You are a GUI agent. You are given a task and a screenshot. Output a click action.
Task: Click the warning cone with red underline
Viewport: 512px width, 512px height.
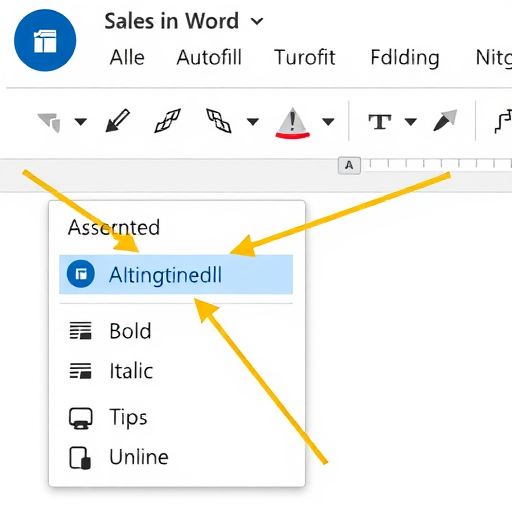[x=293, y=123]
